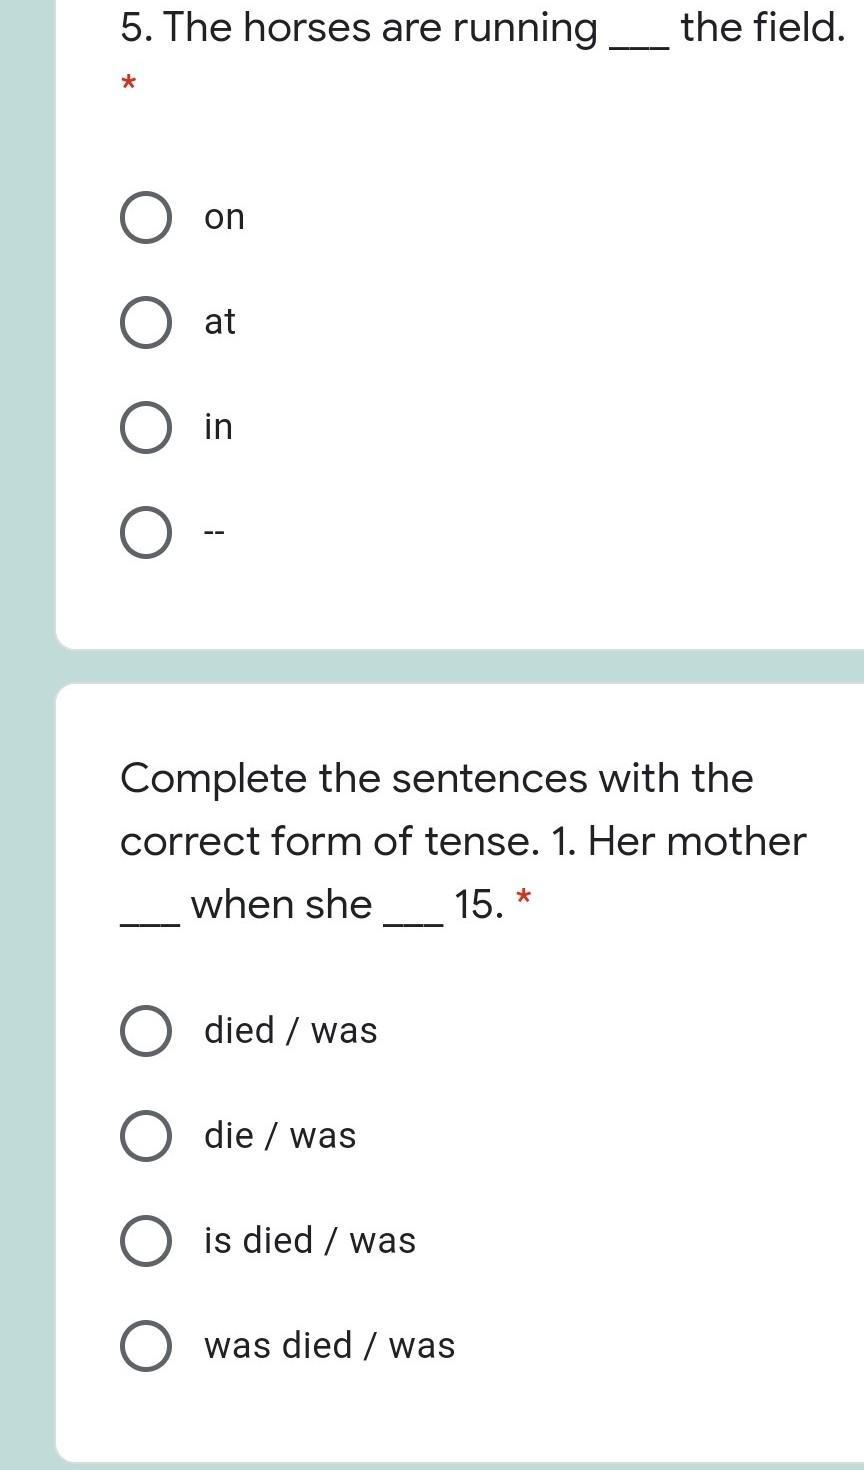Click the 'on' answer label text
Screen dimensions: 864x1470
(224, 218)
